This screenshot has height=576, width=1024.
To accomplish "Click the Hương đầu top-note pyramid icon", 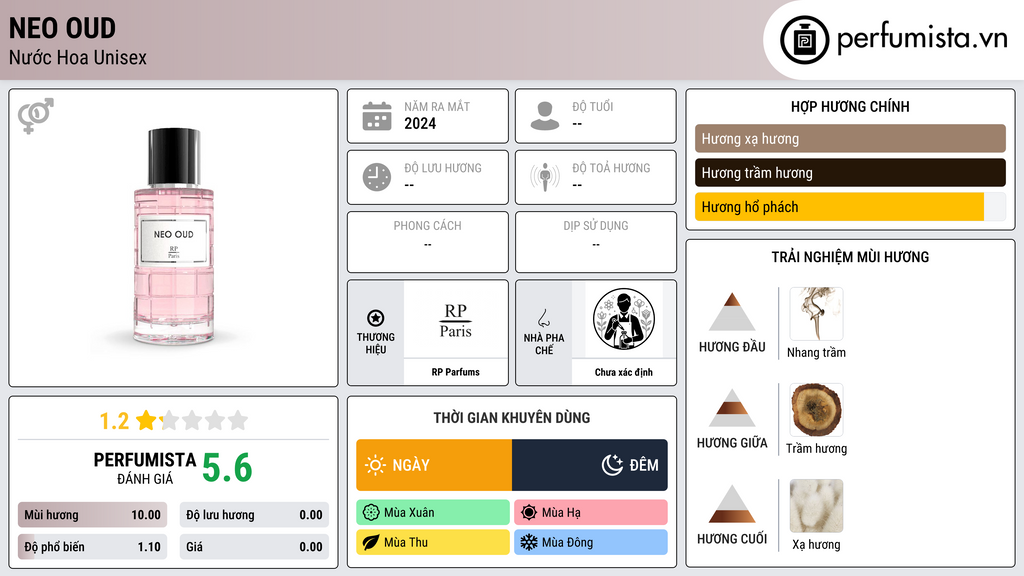I will point(732,312).
